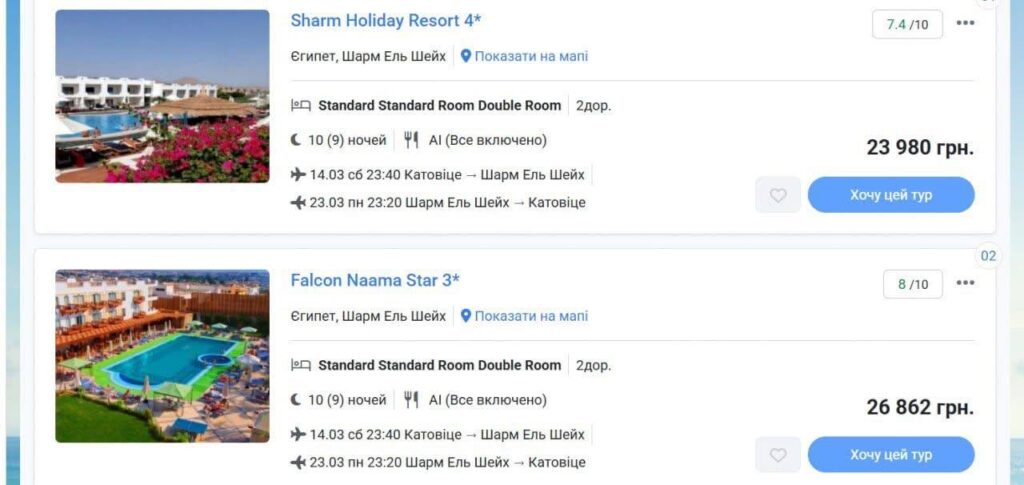This screenshot has height=485, width=1024.
Task: Click bed icon in Falcon Naama Star room row
Action: pyautogui.click(x=301, y=365)
